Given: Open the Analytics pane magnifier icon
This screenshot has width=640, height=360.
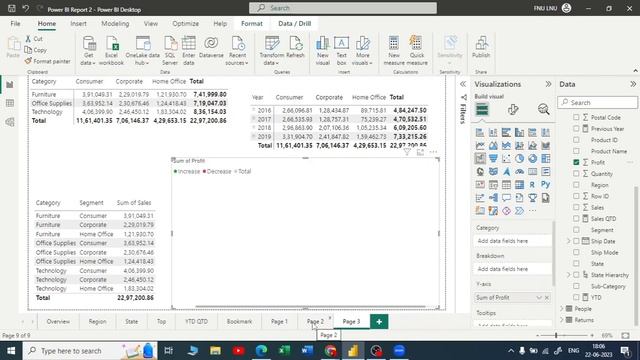Looking at the screenshot, I should [x=543, y=109].
